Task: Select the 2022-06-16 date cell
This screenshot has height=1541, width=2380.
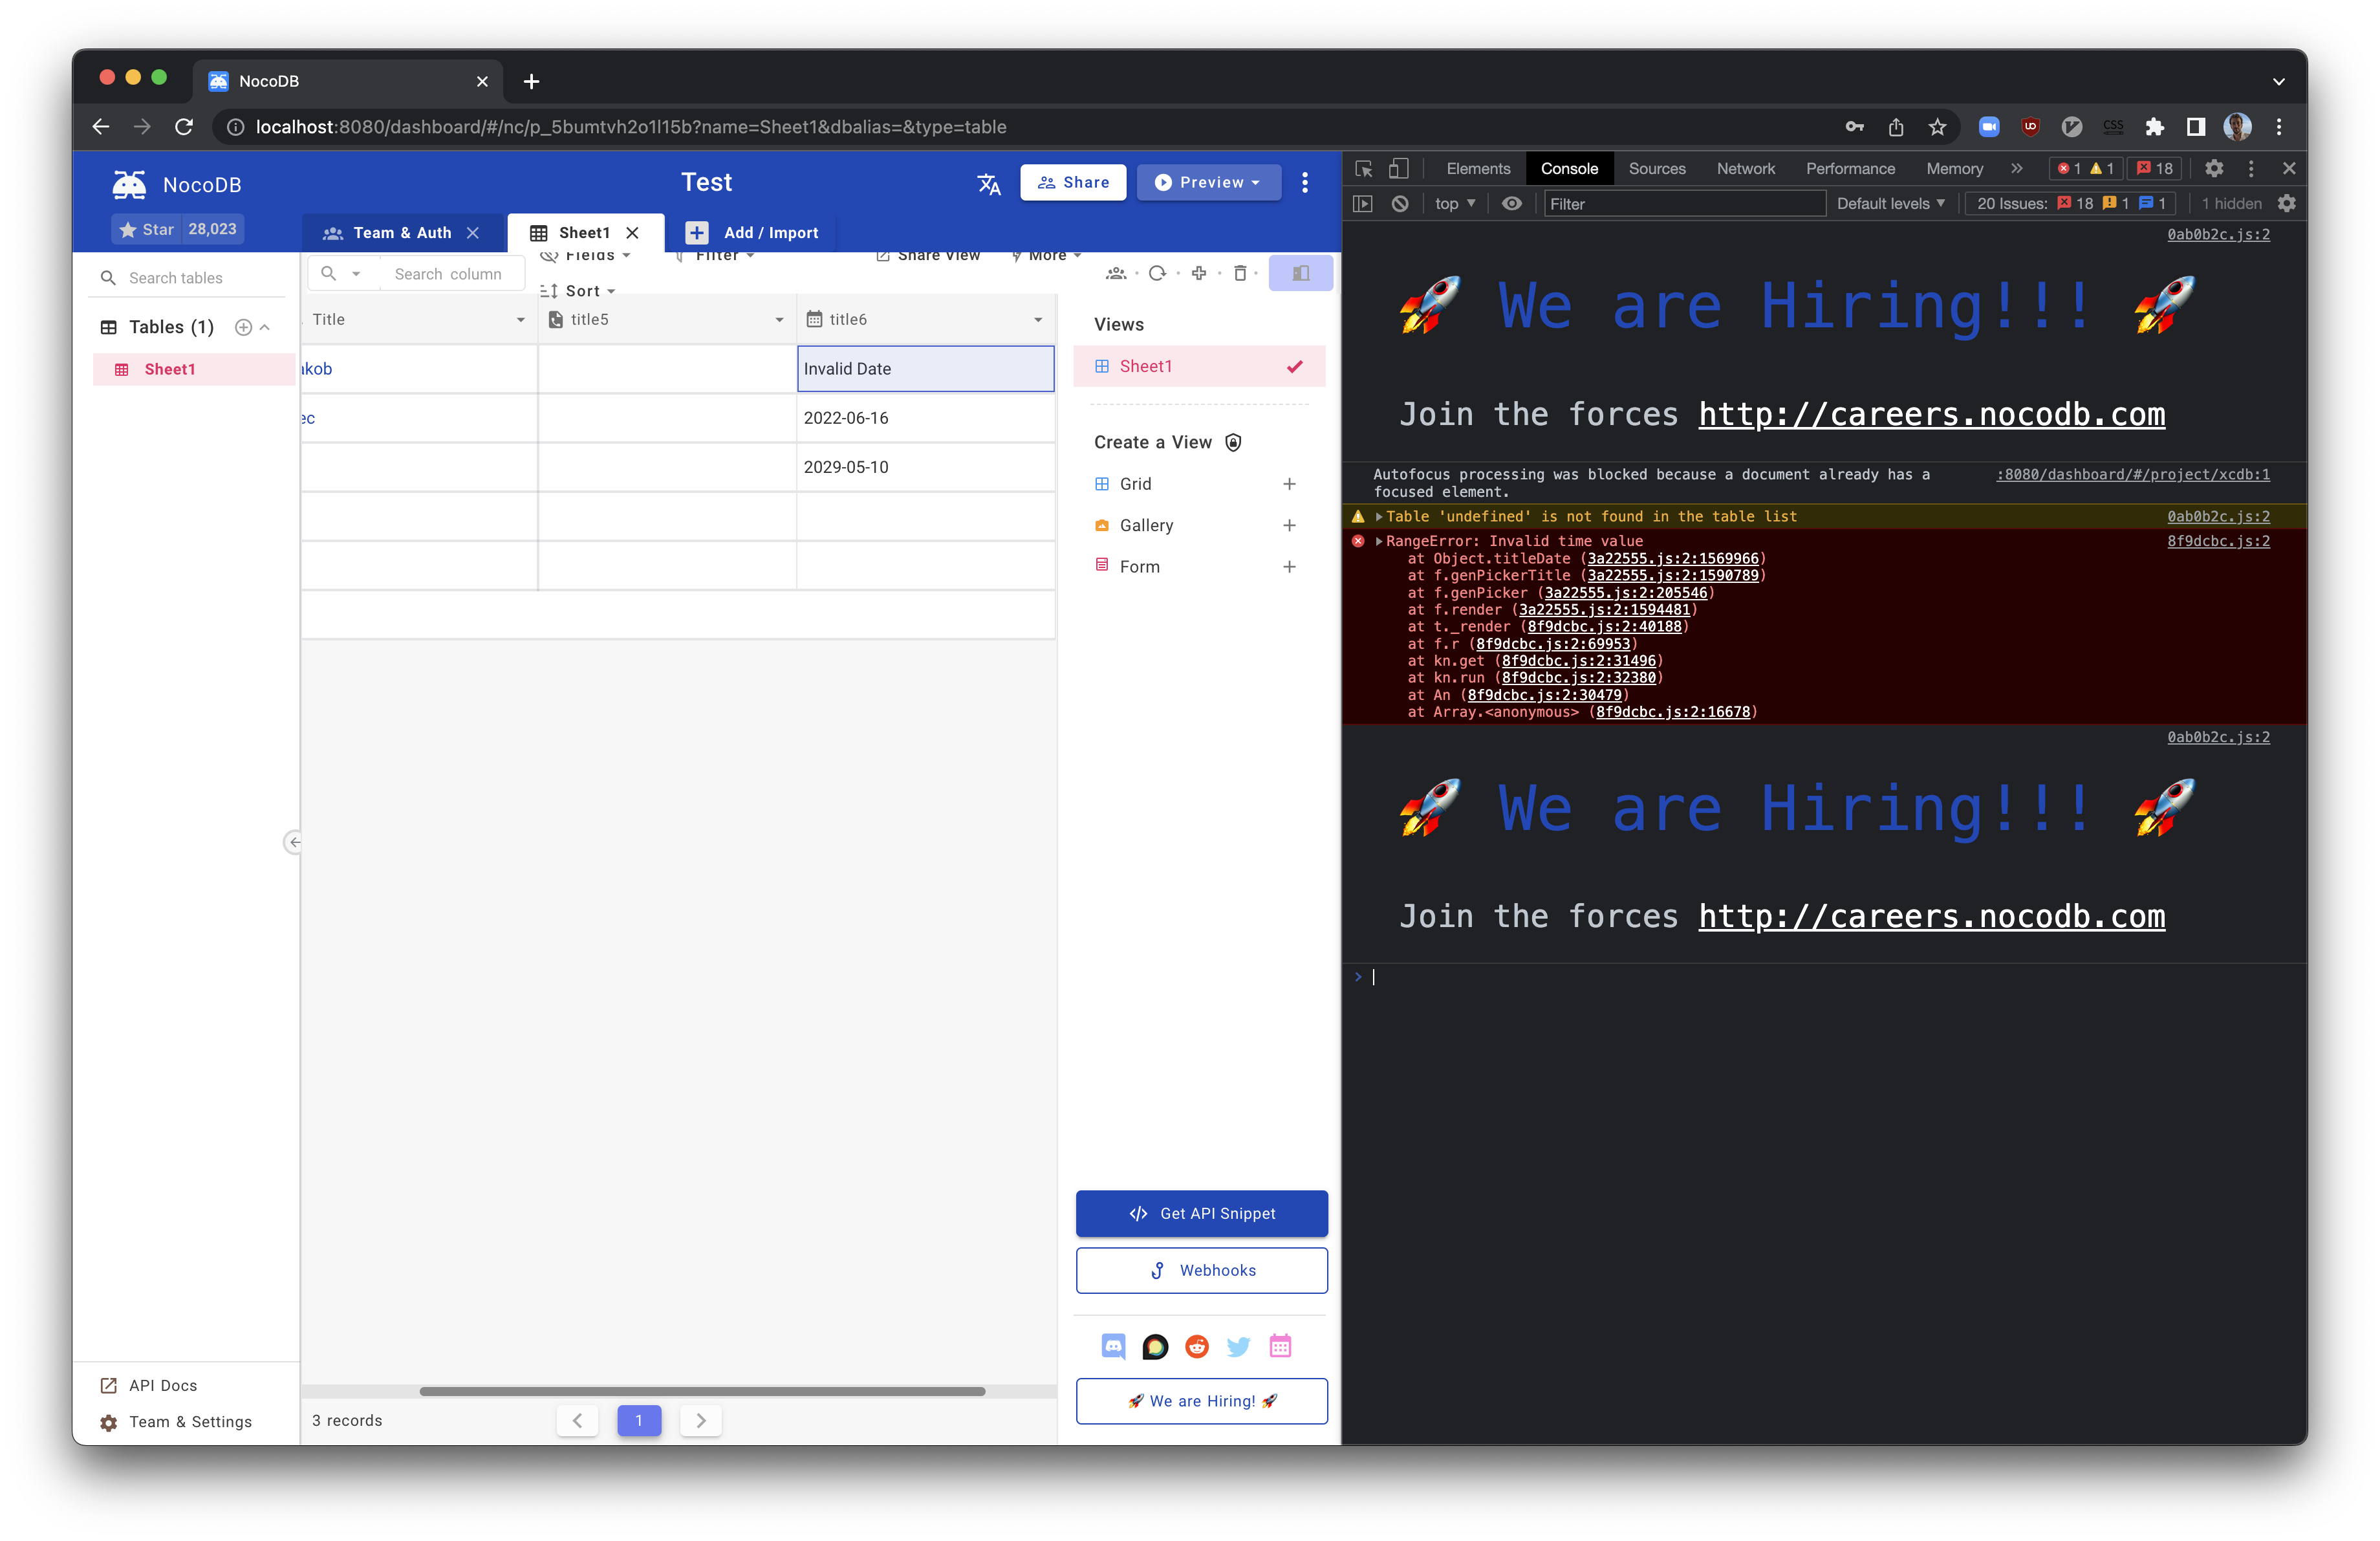Action: point(925,418)
